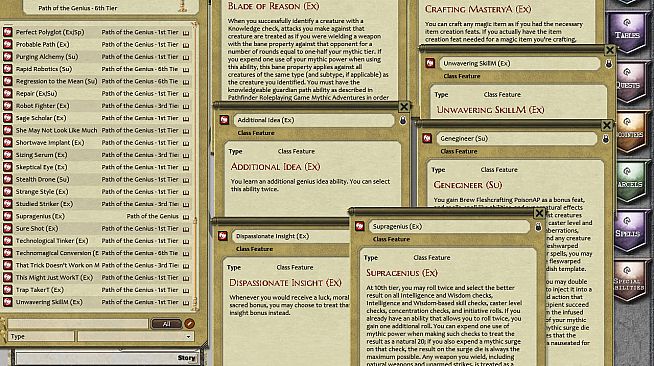Click the link icon beside Robot Fighter
The image size is (654, 366).
click(x=8, y=105)
